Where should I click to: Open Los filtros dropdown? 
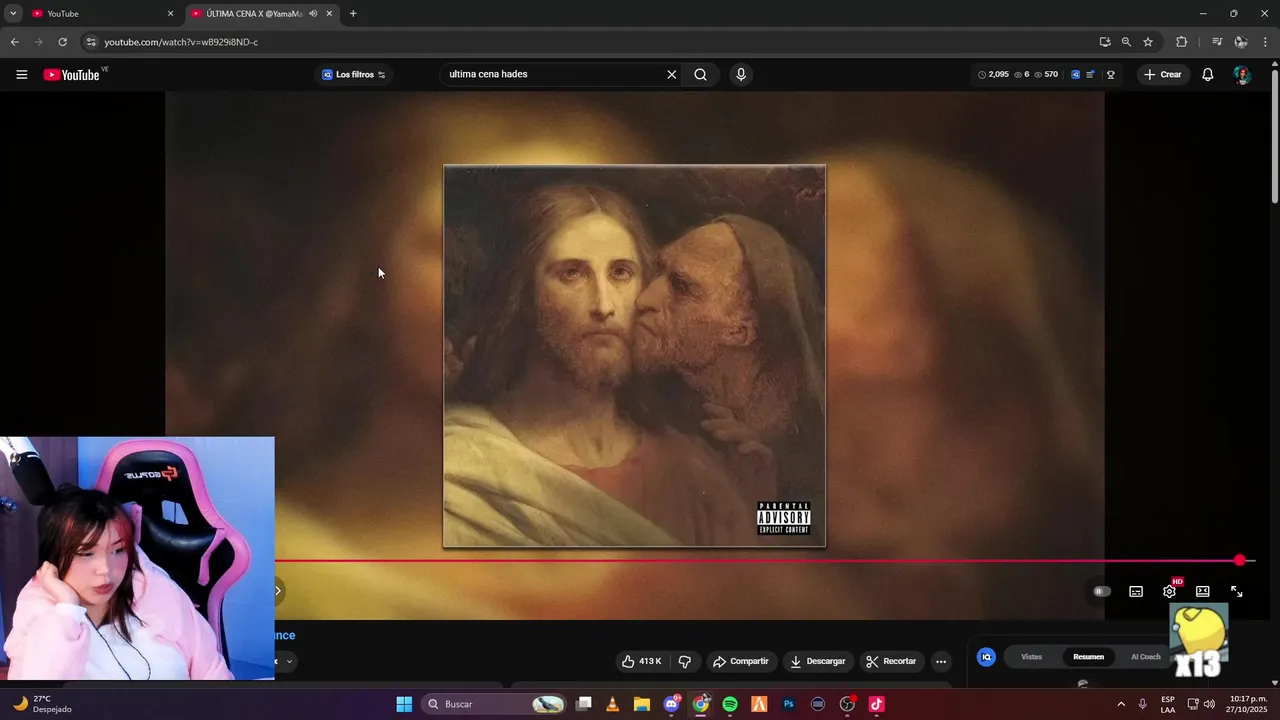pos(354,75)
